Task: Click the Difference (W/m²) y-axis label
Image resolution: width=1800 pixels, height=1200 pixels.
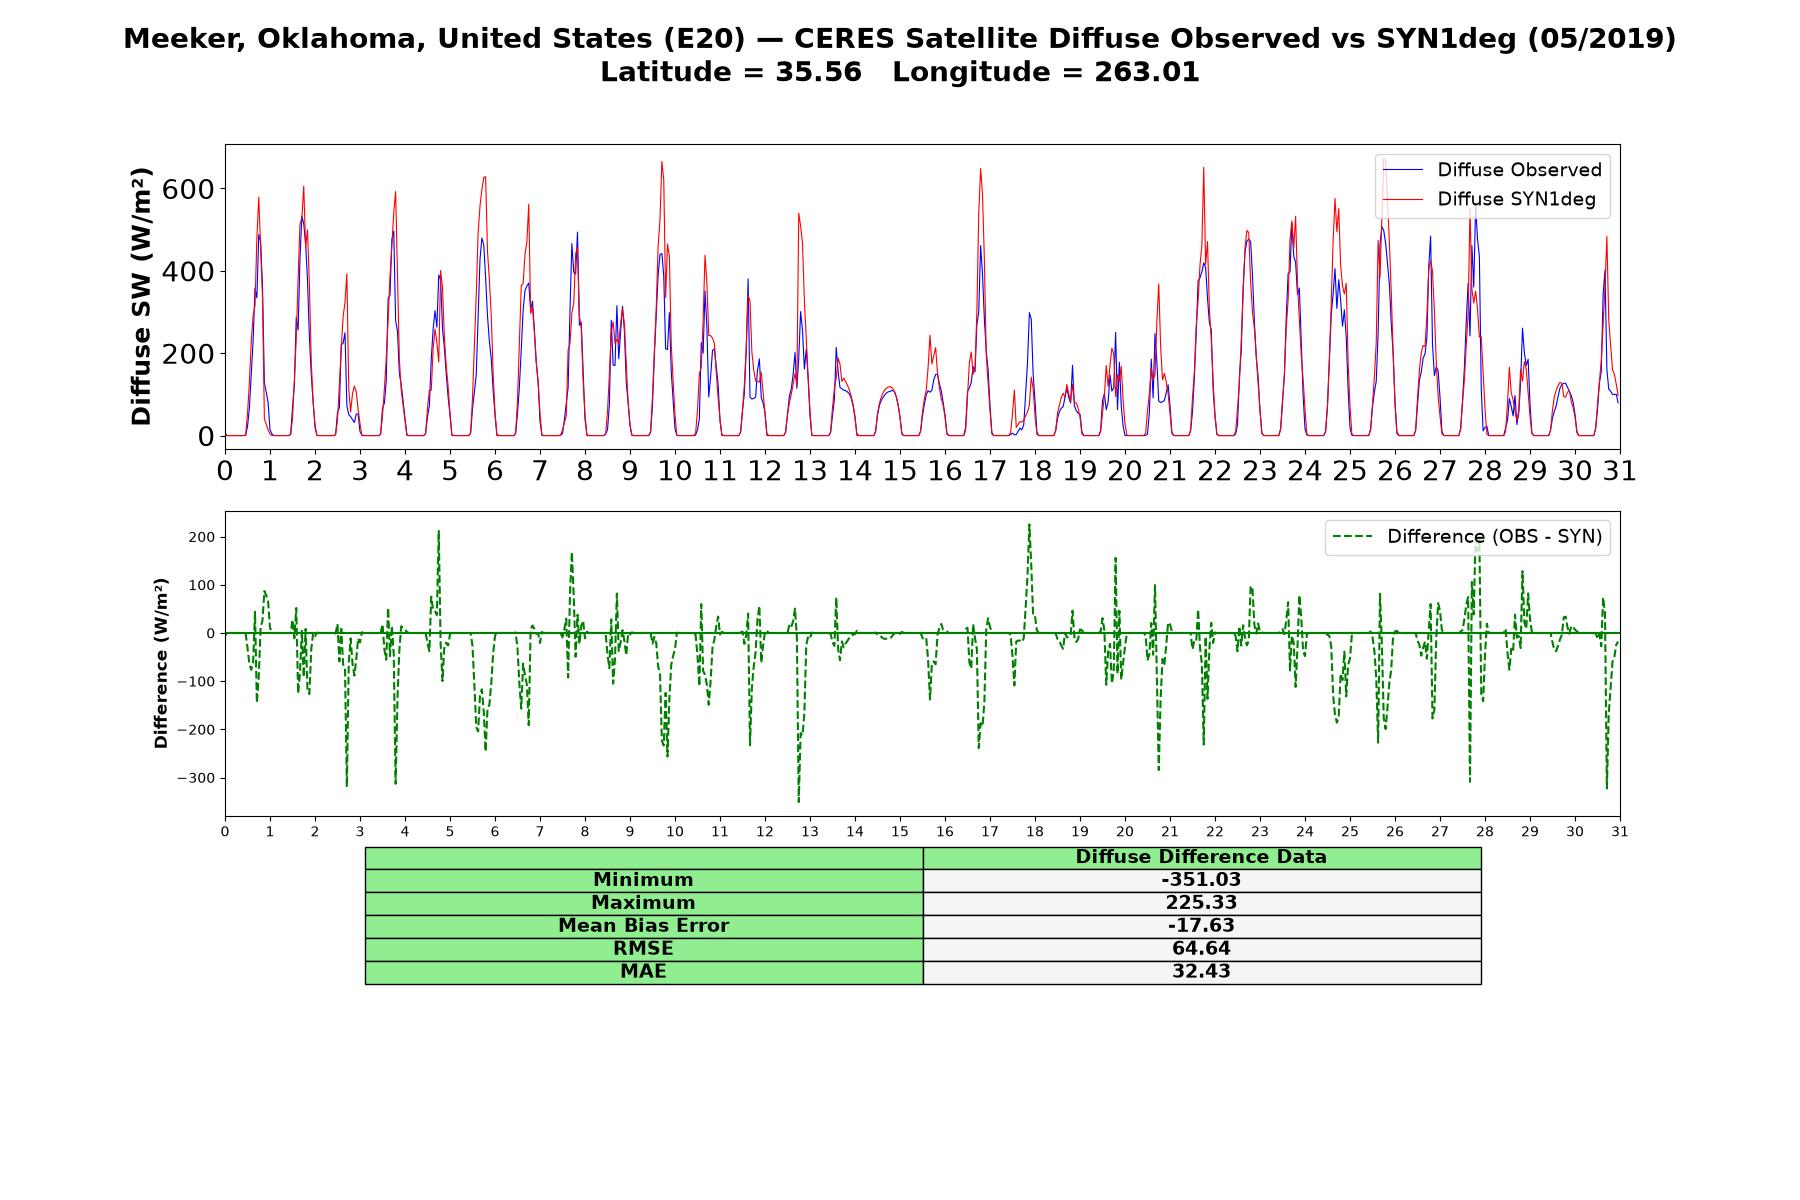Action: [161, 664]
